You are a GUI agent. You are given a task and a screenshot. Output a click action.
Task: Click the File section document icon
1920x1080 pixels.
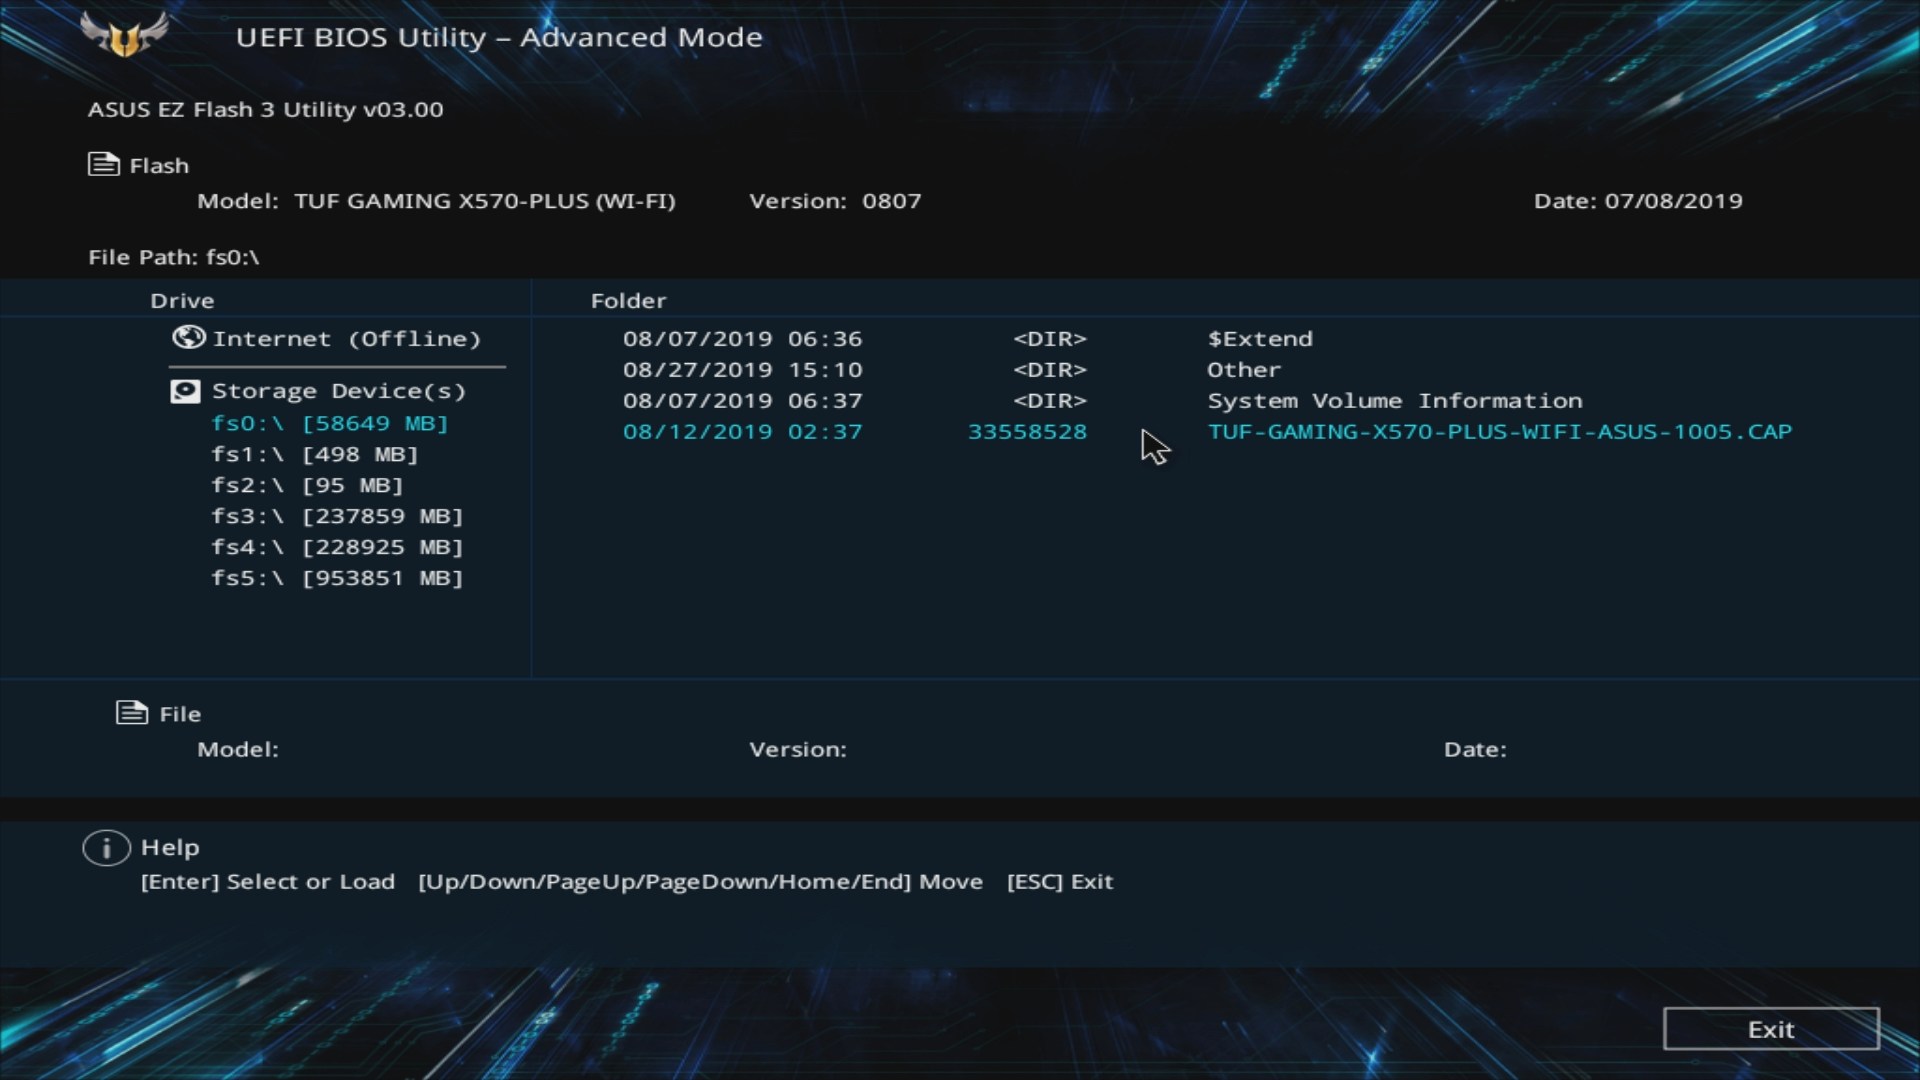click(132, 713)
